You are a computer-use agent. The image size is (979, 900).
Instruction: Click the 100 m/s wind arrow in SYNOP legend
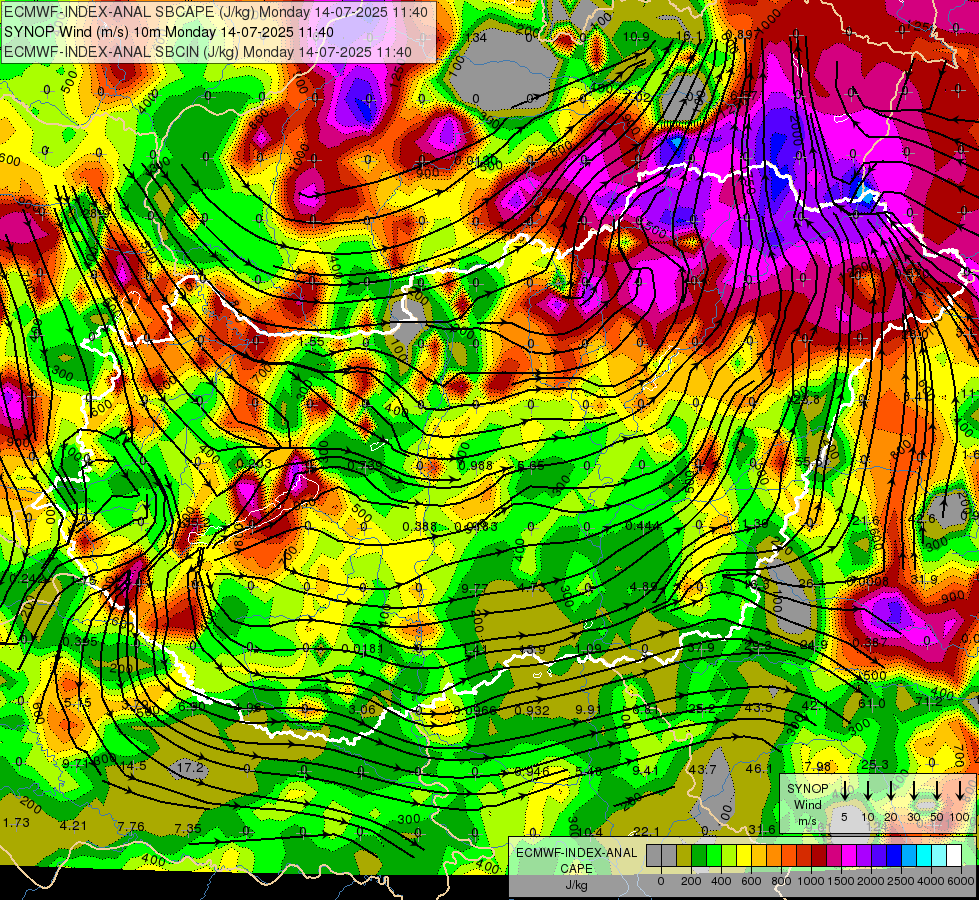coord(960,790)
